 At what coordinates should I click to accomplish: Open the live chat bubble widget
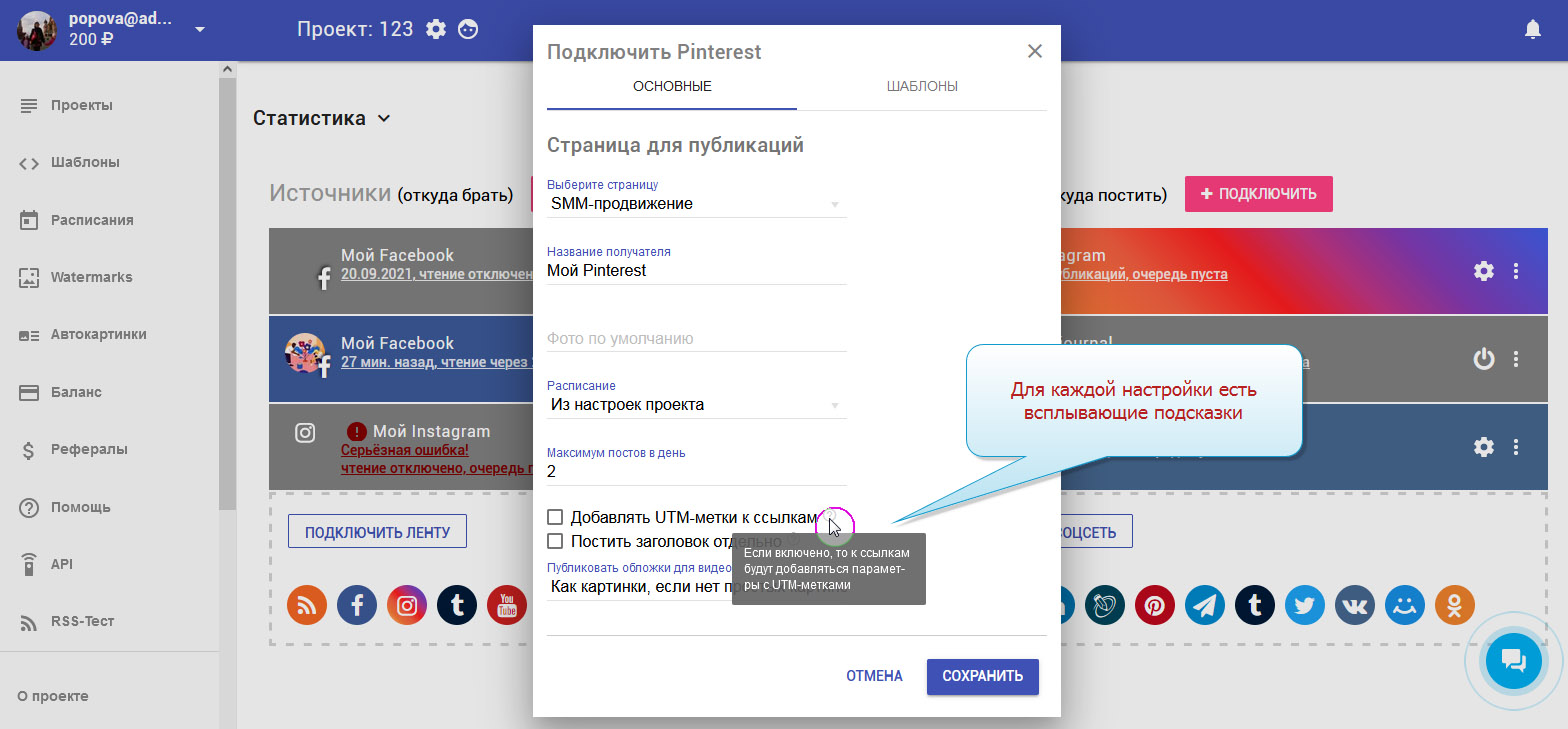coord(1513,660)
